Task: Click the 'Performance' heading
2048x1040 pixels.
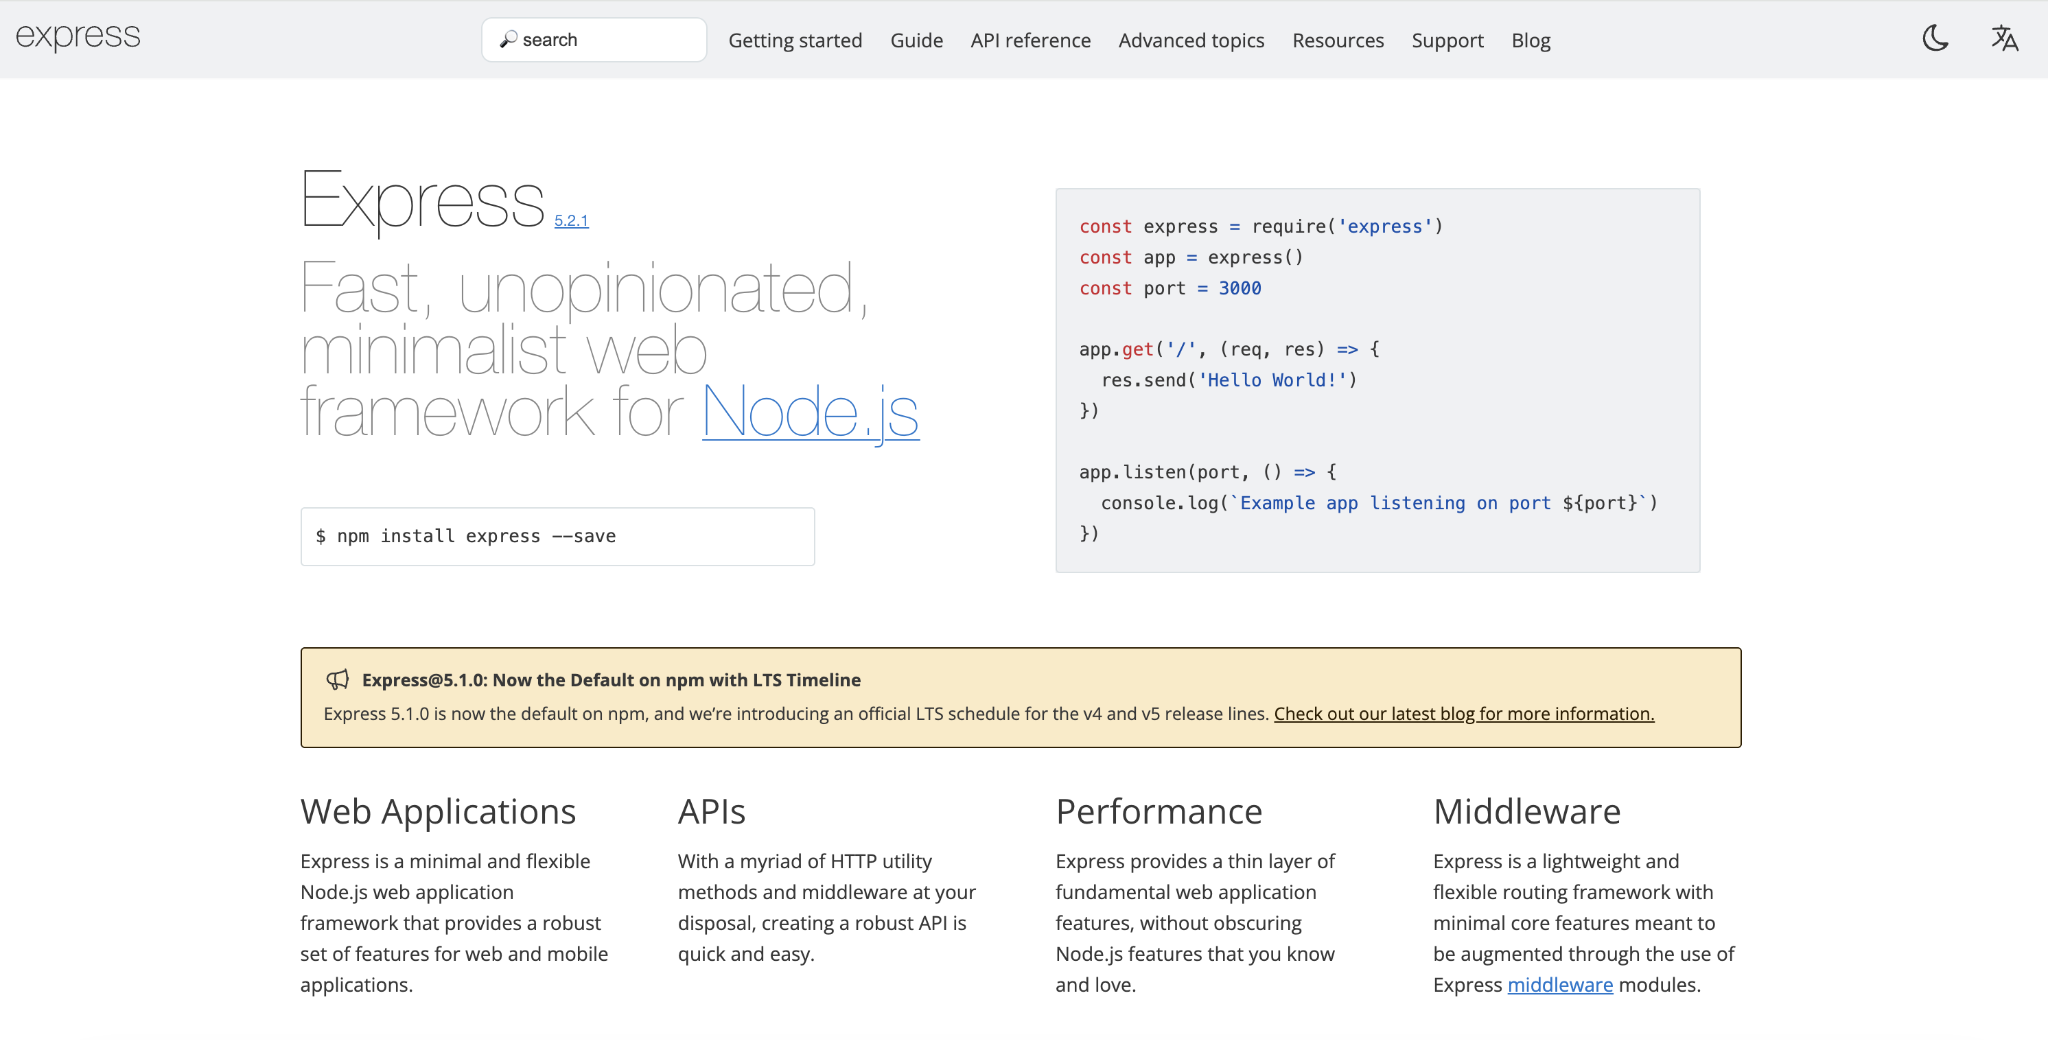Action: [1159, 812]
